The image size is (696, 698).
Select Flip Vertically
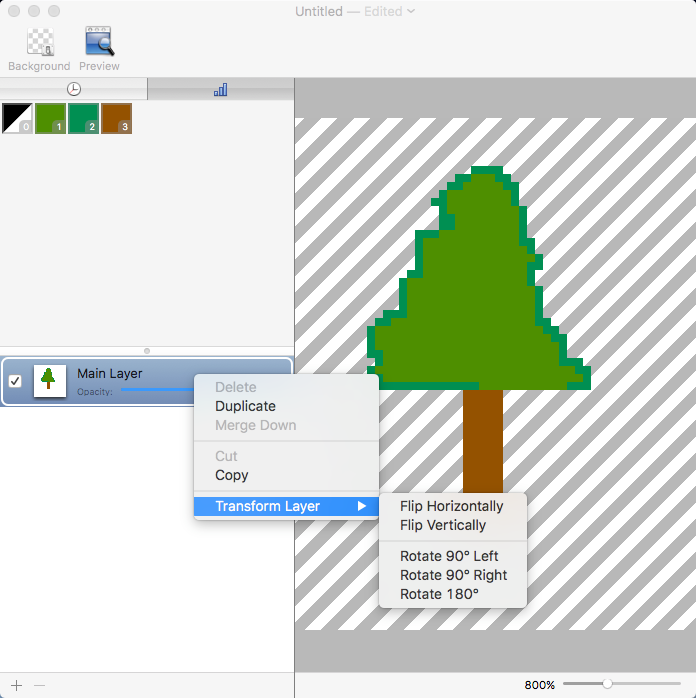point(442,525)
